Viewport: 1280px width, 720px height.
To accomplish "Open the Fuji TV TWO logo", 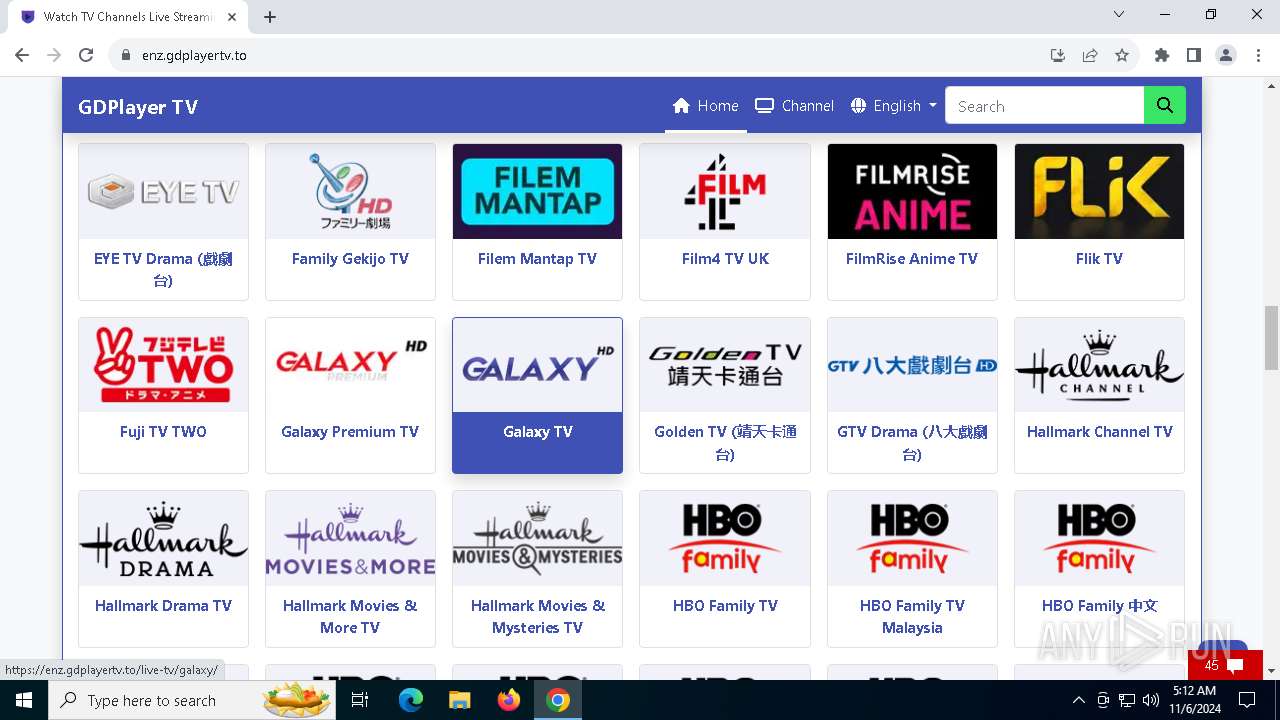I will [x=163, y=365].
